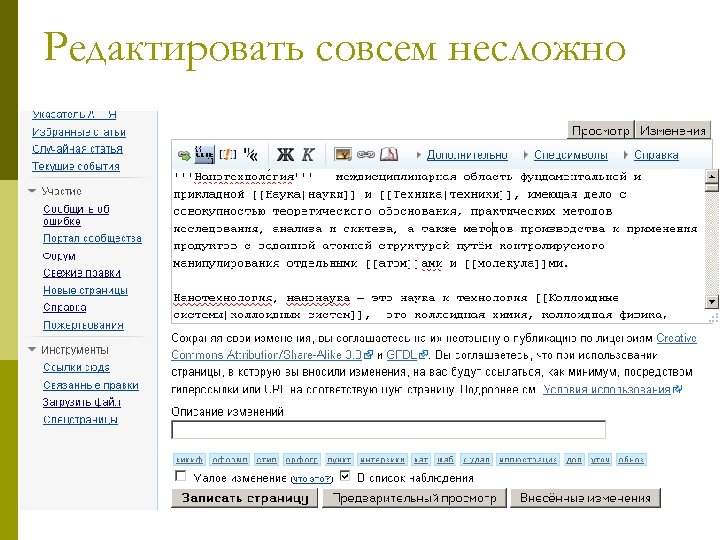720x540 pixels.
Task: Click the кат summary tag
Action: (x=421, y=459)
